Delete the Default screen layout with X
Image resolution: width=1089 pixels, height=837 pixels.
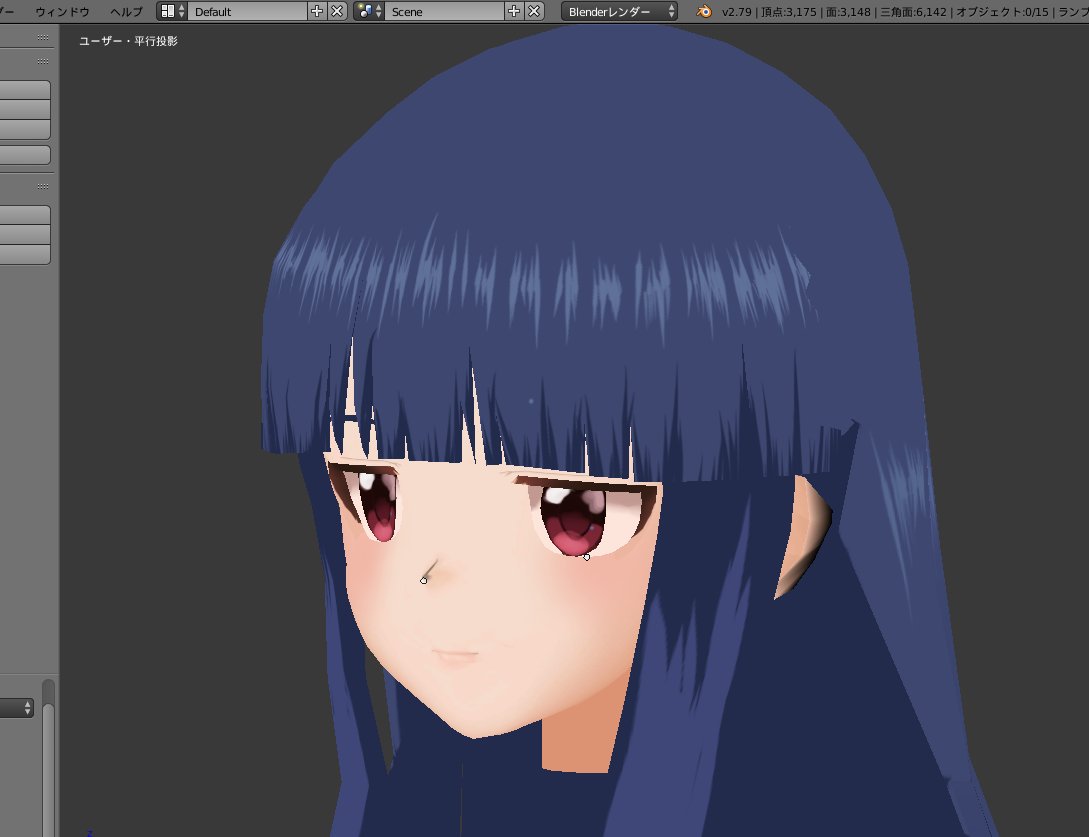tap(337, 11)
